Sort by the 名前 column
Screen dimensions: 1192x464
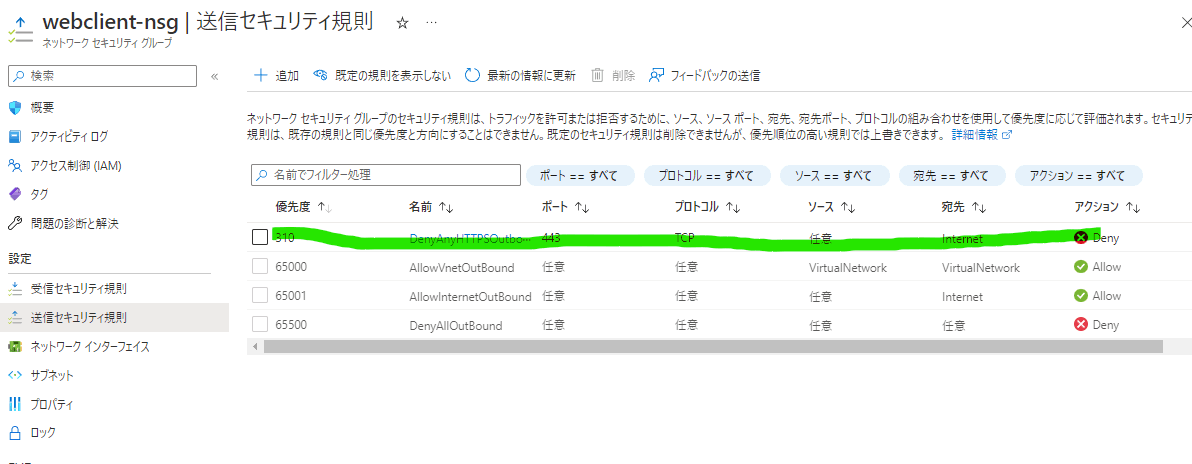tap(431, 207)
